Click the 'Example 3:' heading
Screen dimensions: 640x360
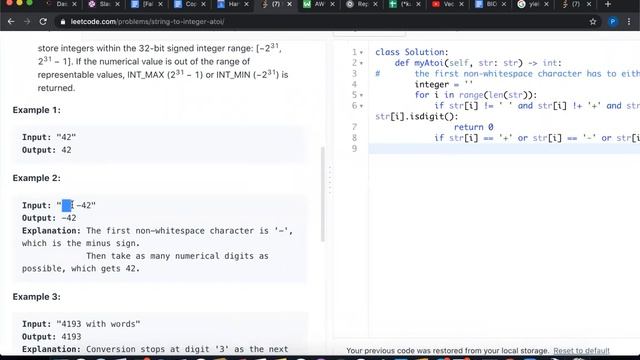[36, 297]
